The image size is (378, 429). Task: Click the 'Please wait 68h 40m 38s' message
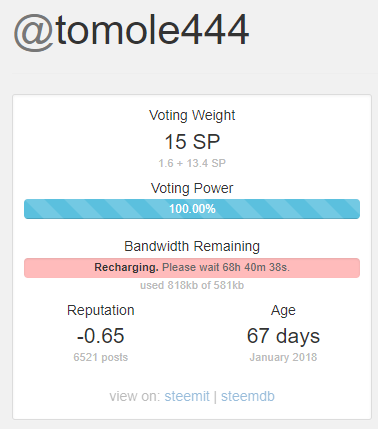pyautogui.click(x=226, y=267)
